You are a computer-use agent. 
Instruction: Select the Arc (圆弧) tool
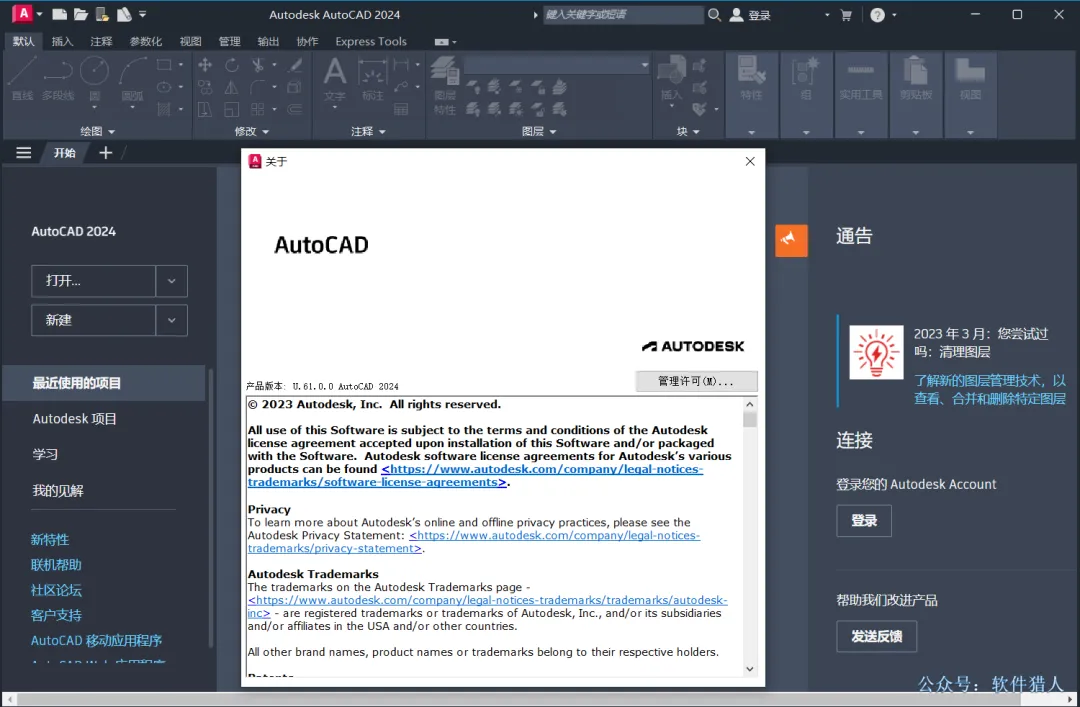click(132, 79)
